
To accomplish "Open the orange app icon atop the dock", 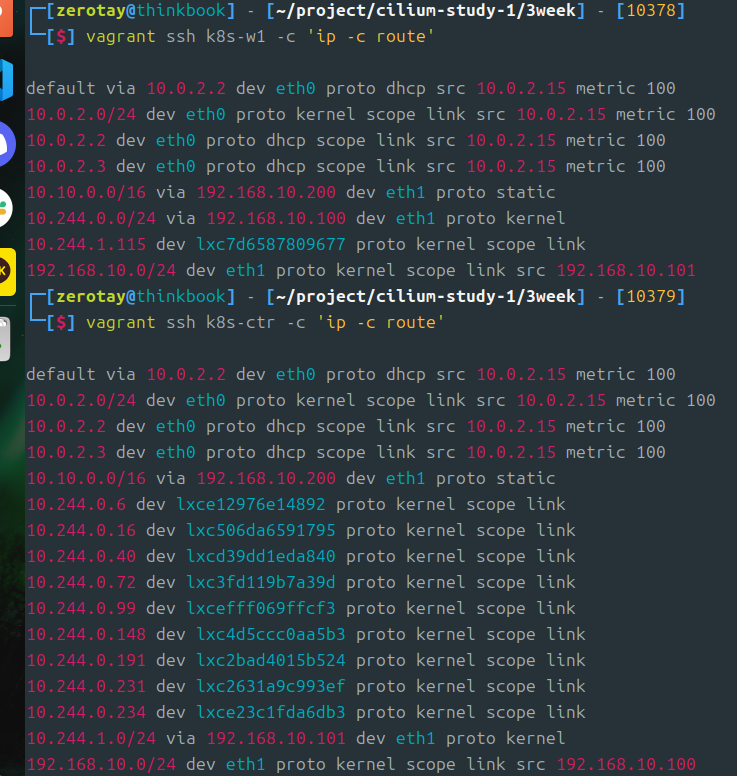I will pos(6,16).
